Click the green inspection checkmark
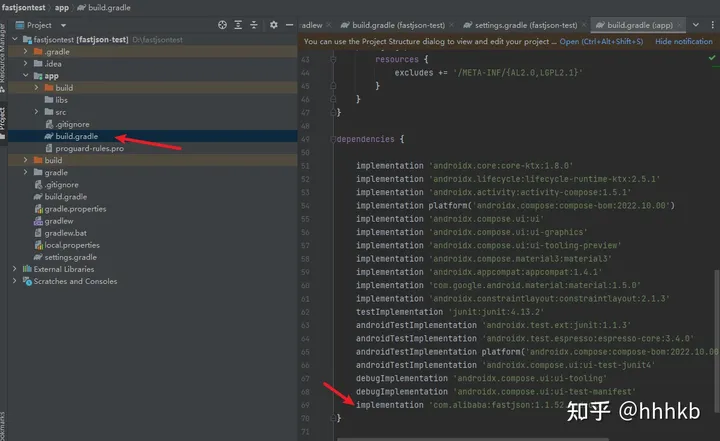 point(712,58)
